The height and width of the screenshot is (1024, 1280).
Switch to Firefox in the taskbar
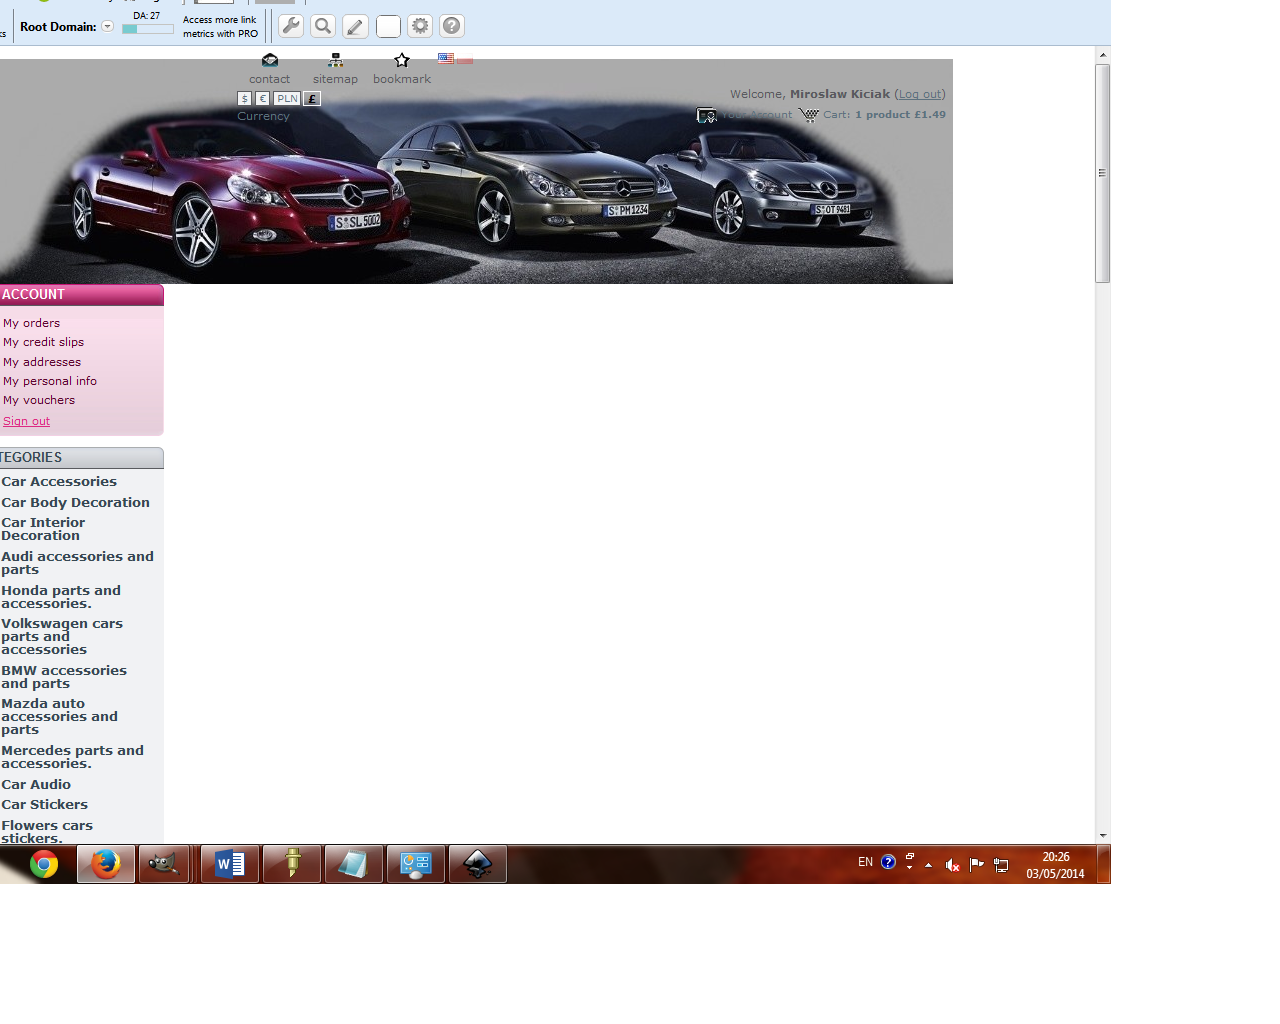point(106,864)
